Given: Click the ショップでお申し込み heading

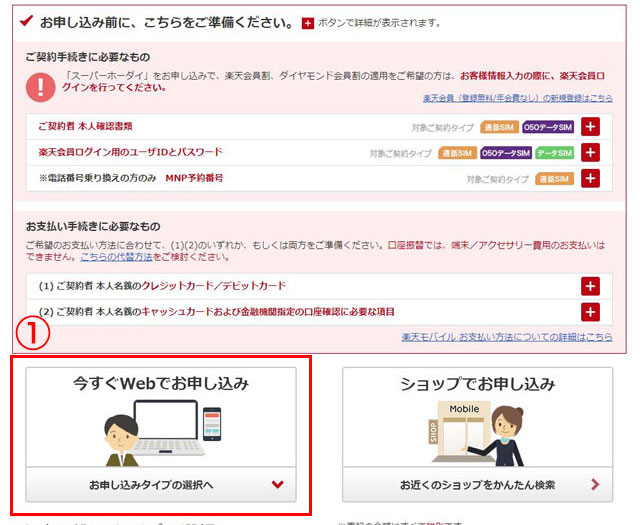Looking at the screenshot, I should pyautogui.click(x=478, y=384).
